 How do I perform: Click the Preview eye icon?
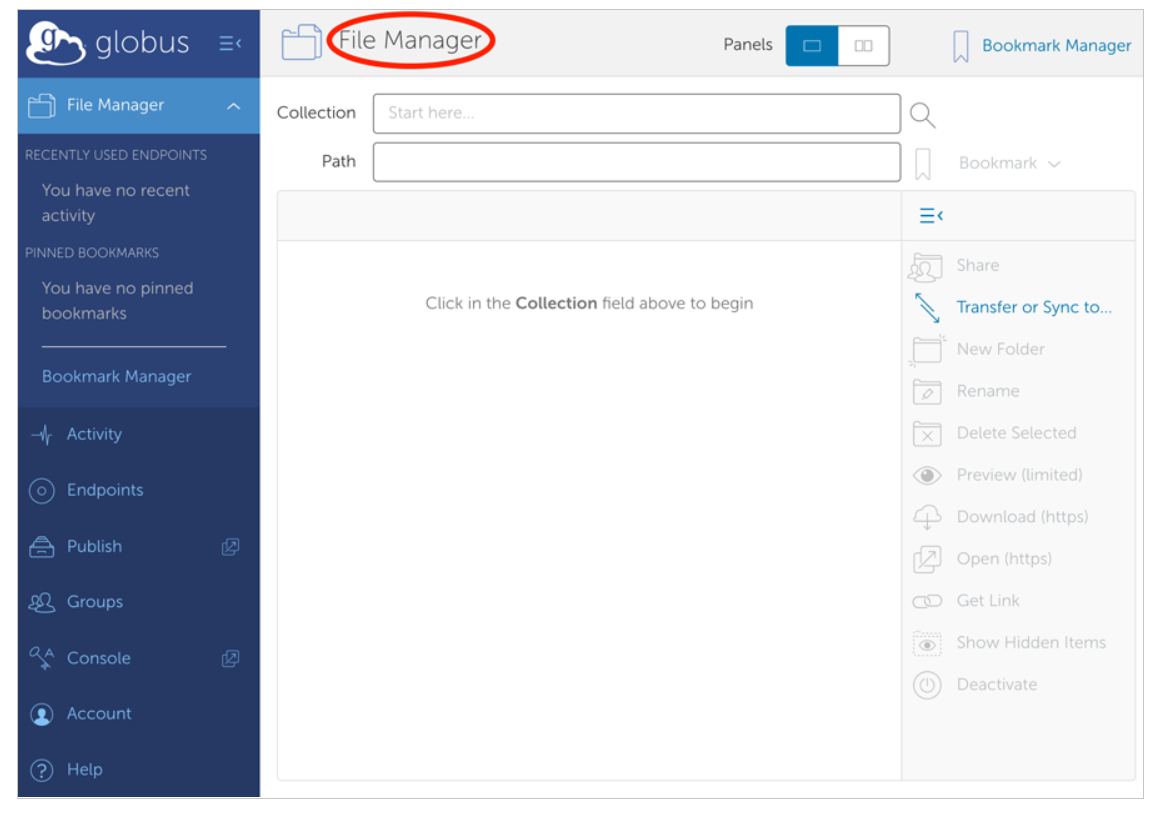click(x=927, y=475)
